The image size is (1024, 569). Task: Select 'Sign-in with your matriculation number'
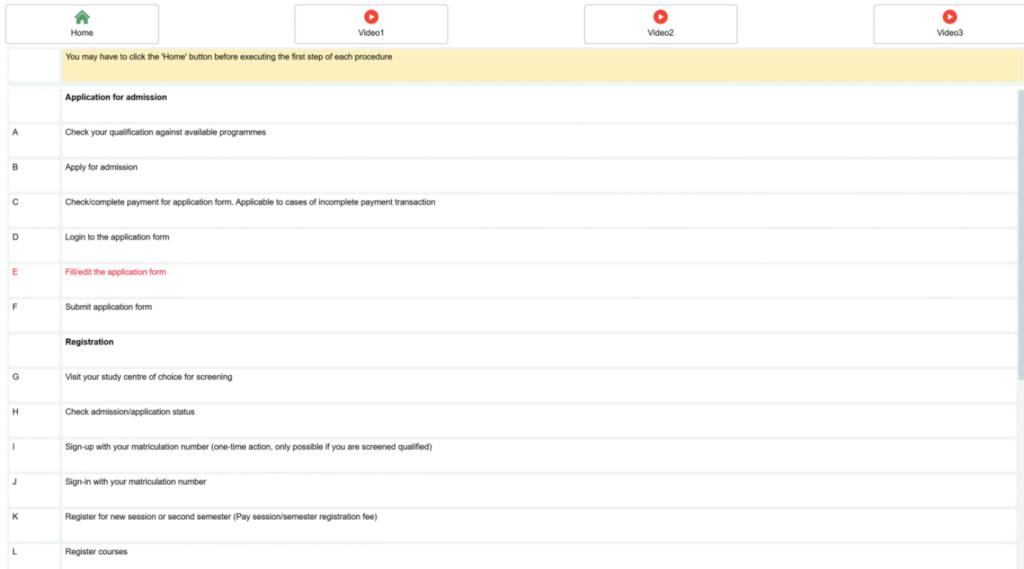click(135, 482)
